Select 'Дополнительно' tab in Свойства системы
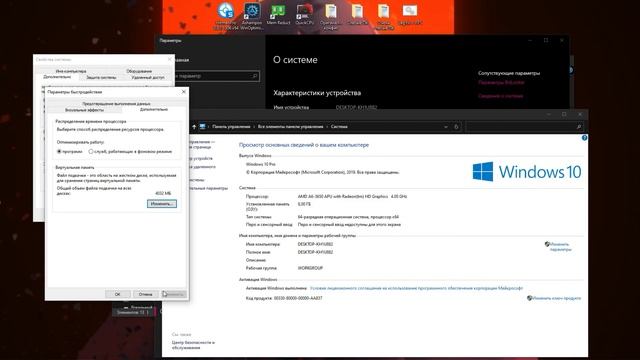This screenshot has height=360, width=640. [x=57, y=77]
